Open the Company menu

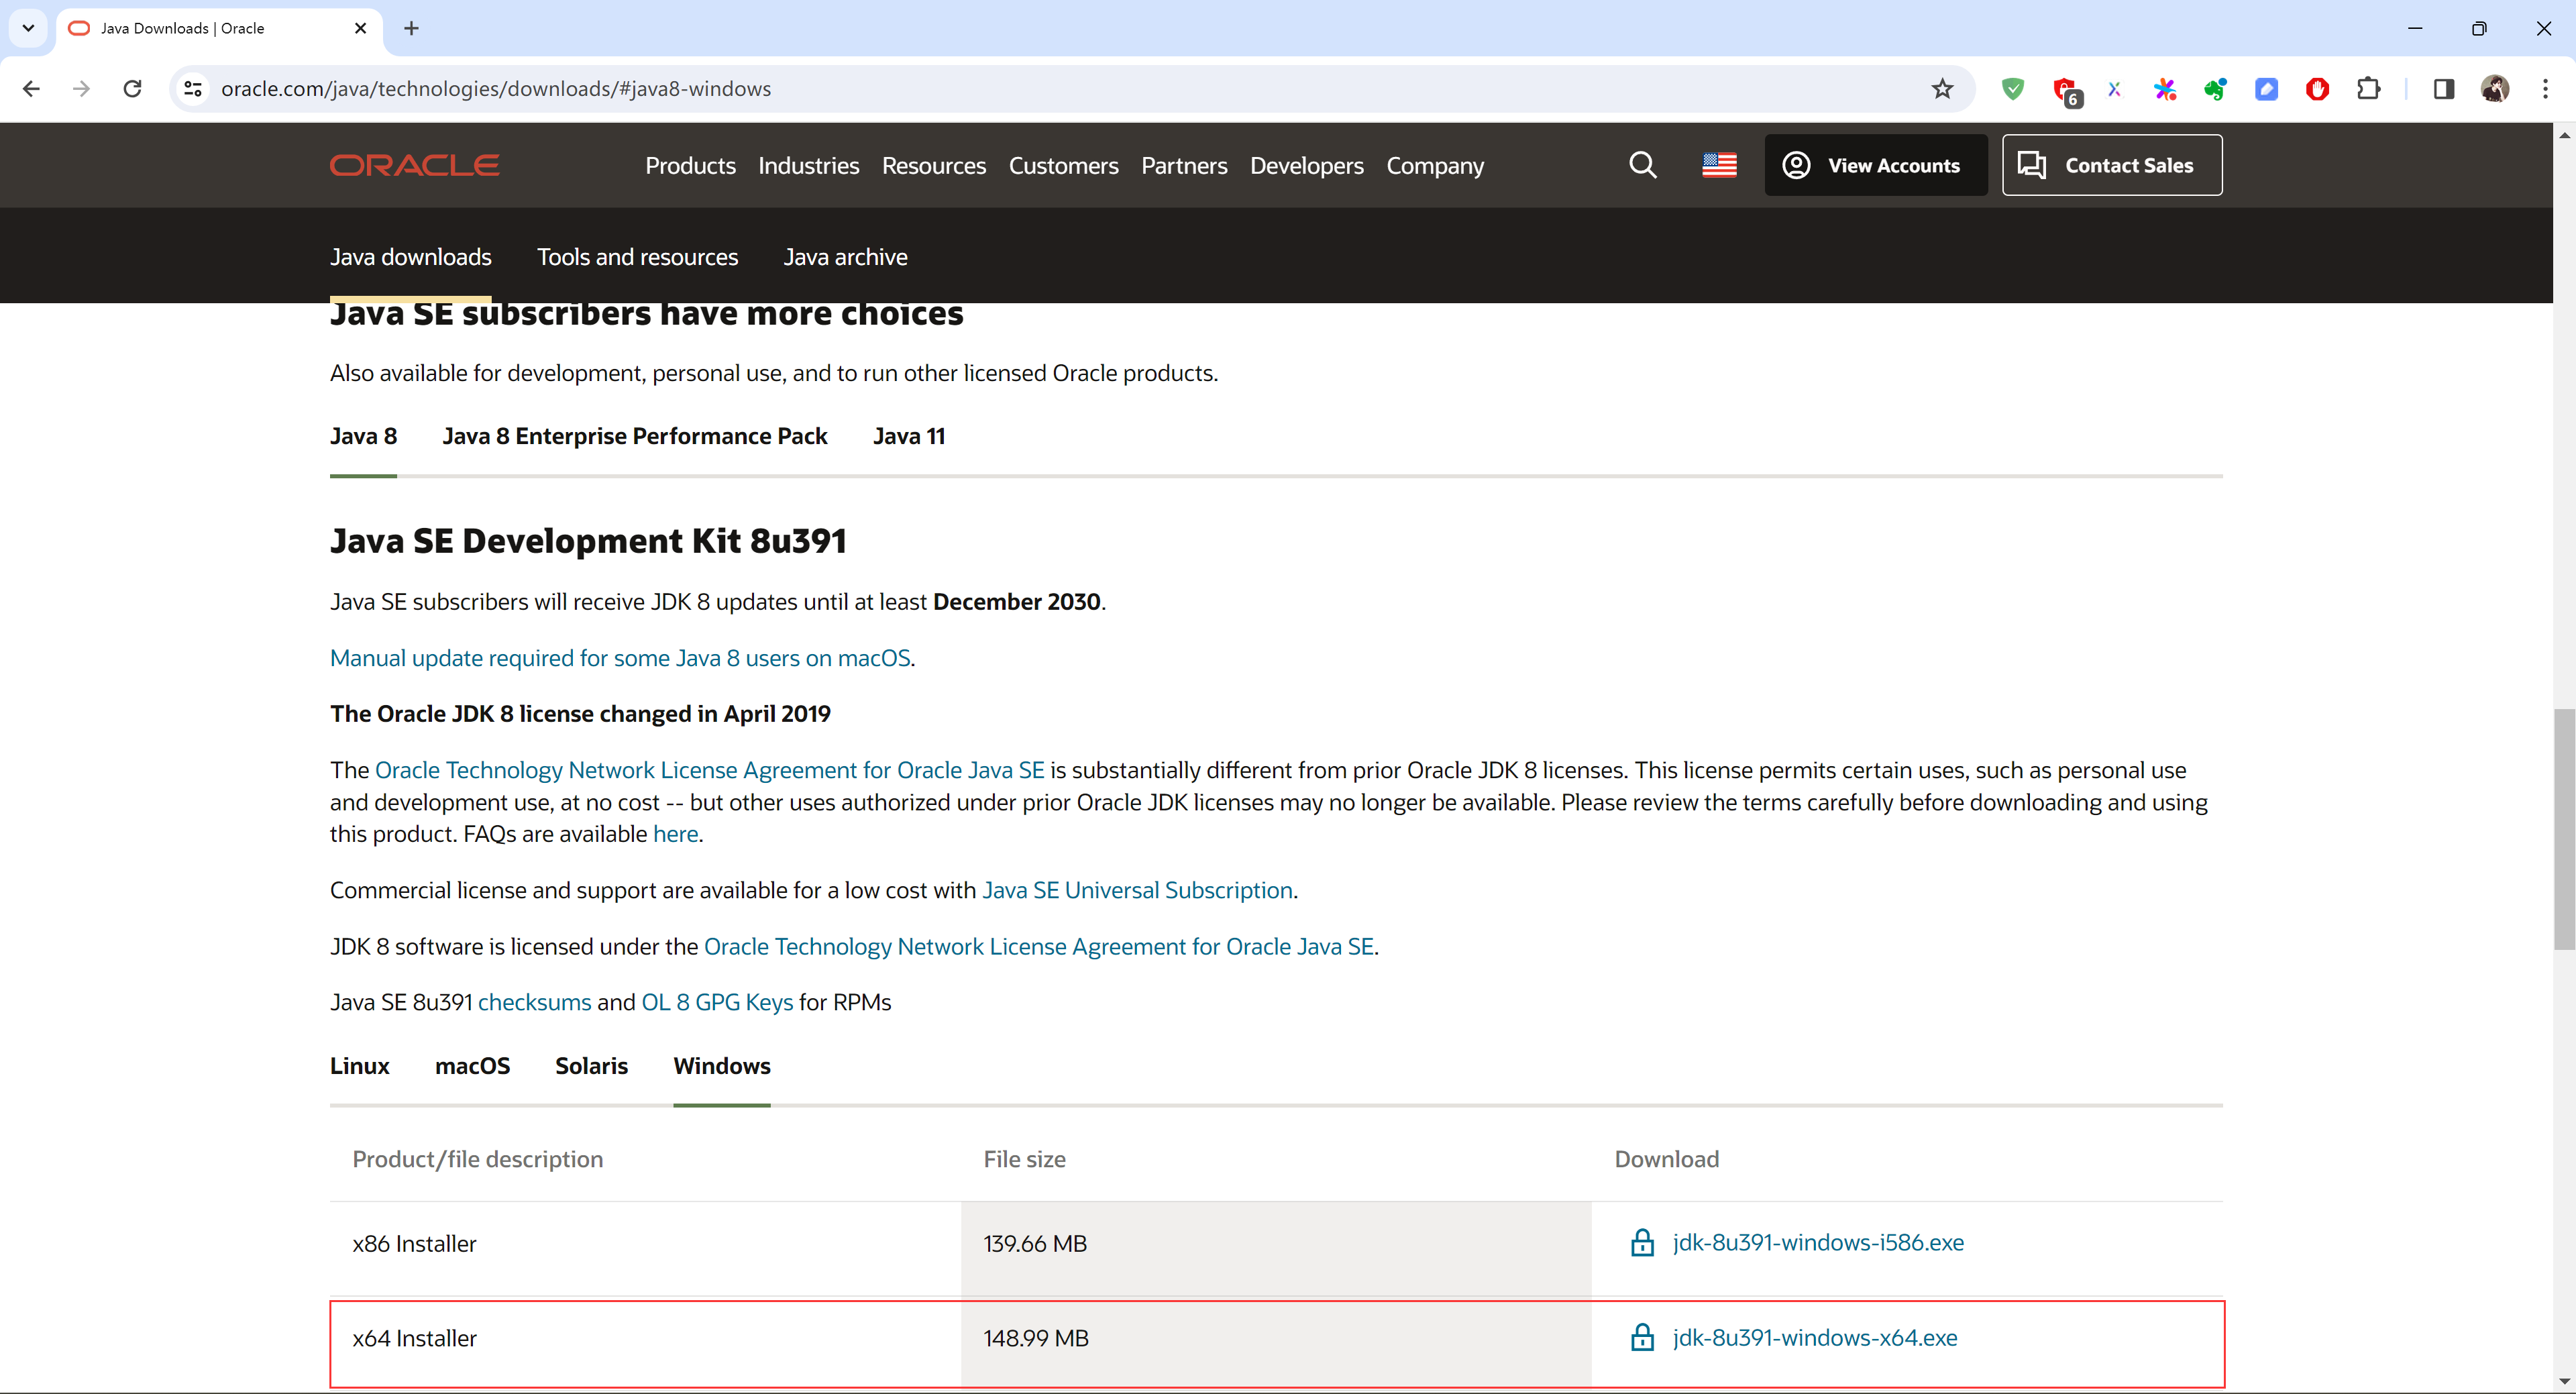click(1435, 166)
